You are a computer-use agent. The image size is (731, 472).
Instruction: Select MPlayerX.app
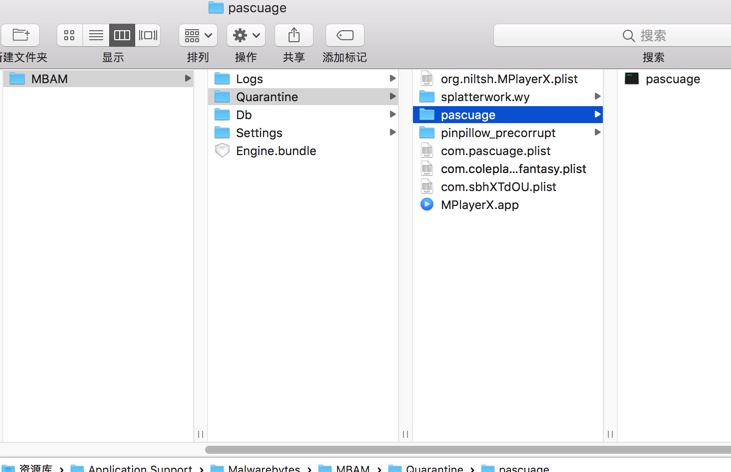pos(508,205)
